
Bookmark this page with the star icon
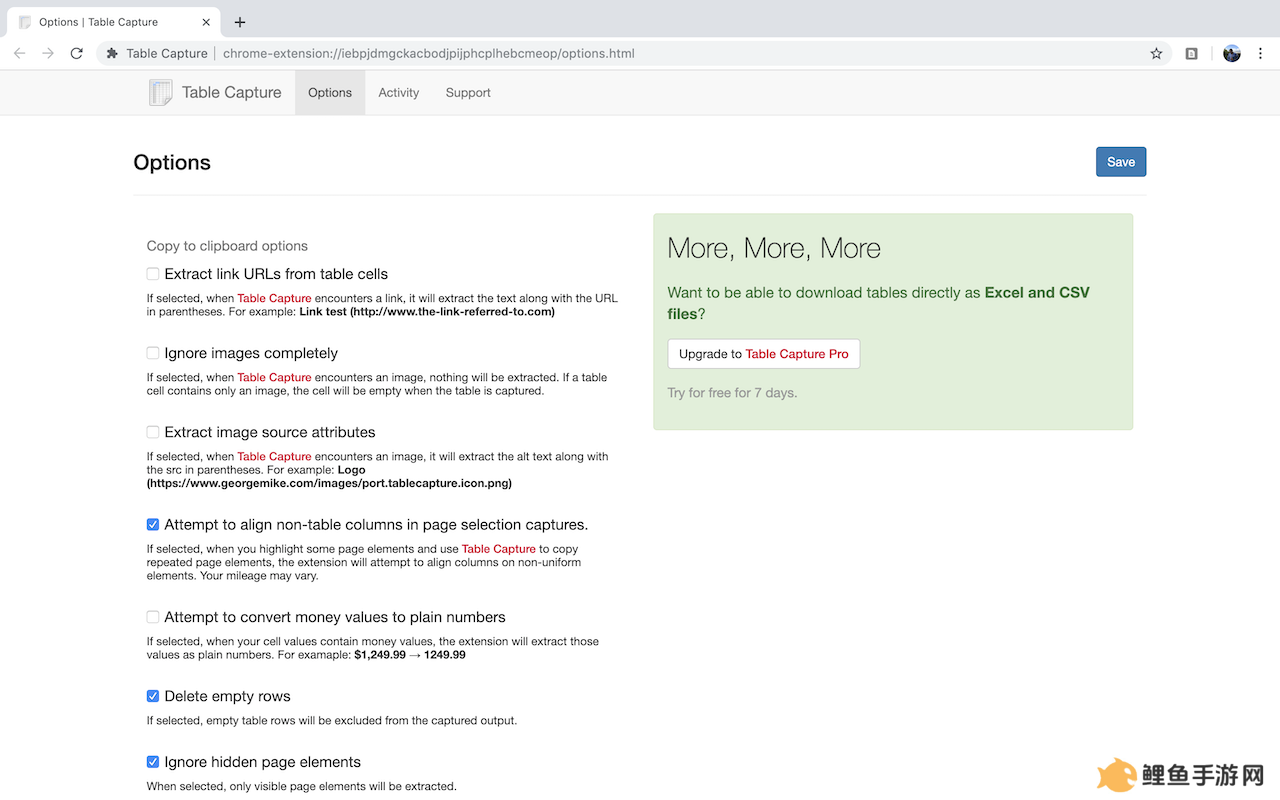(1156, 53)
